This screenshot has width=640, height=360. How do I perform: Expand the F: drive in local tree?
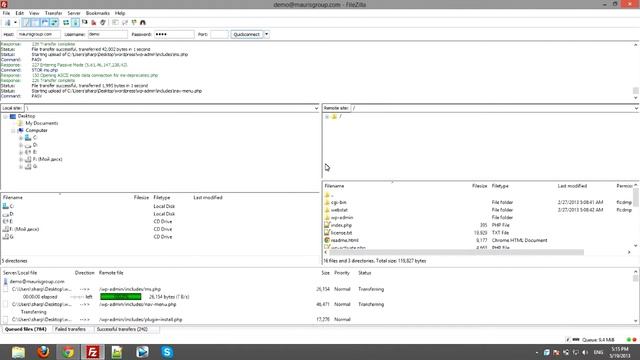(x=21, y=160)
